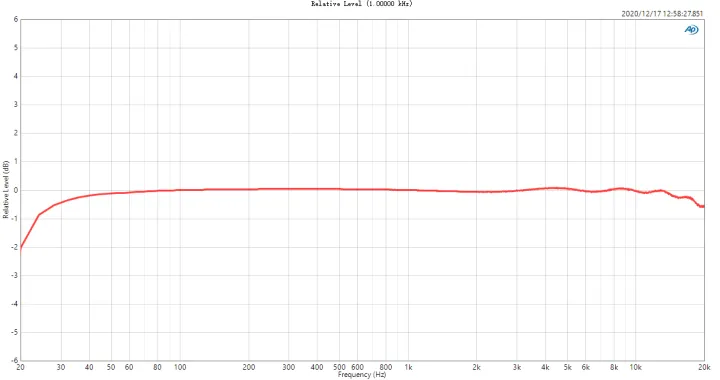This screenshot has height=380, width=720.
Task: Click the -1 dB level axis tick
Action: tap(15, 218)
